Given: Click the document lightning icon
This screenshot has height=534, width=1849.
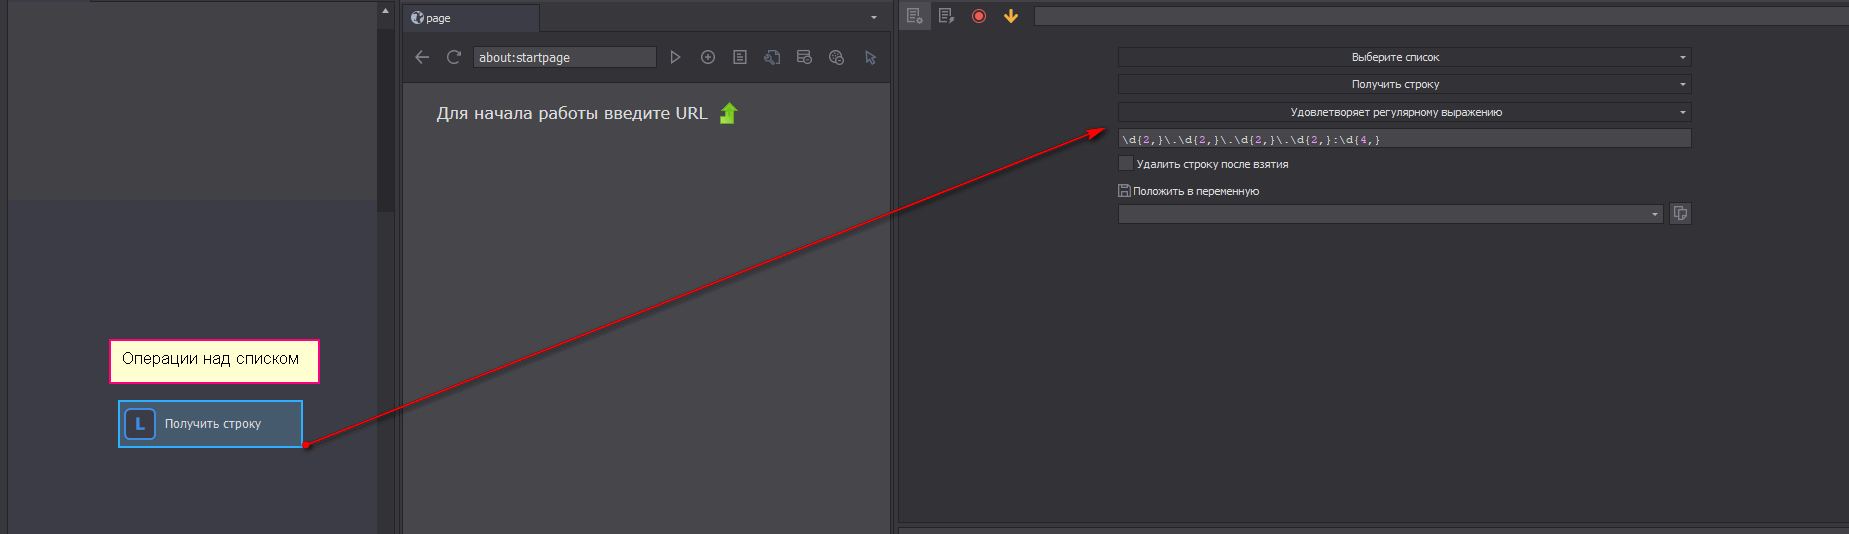Looking at the screenshot, I should coord(946,16).
